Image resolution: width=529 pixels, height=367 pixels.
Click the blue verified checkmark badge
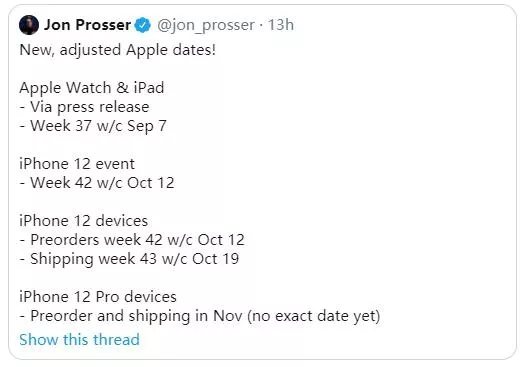click(x=143, y=25)
